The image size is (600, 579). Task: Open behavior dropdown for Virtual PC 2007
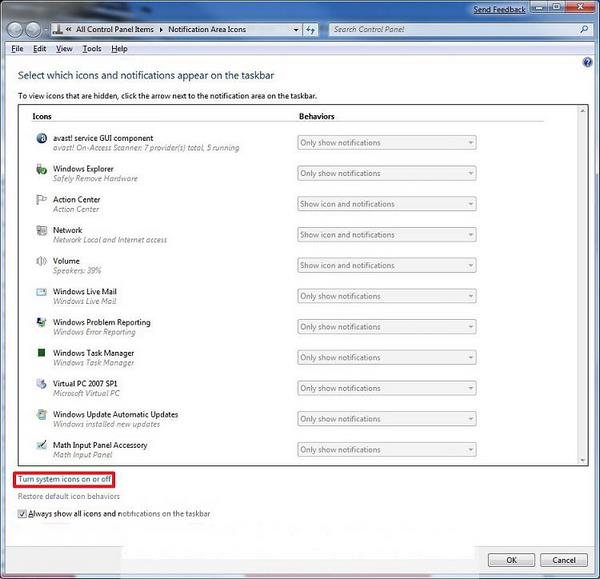coord(386,388)
